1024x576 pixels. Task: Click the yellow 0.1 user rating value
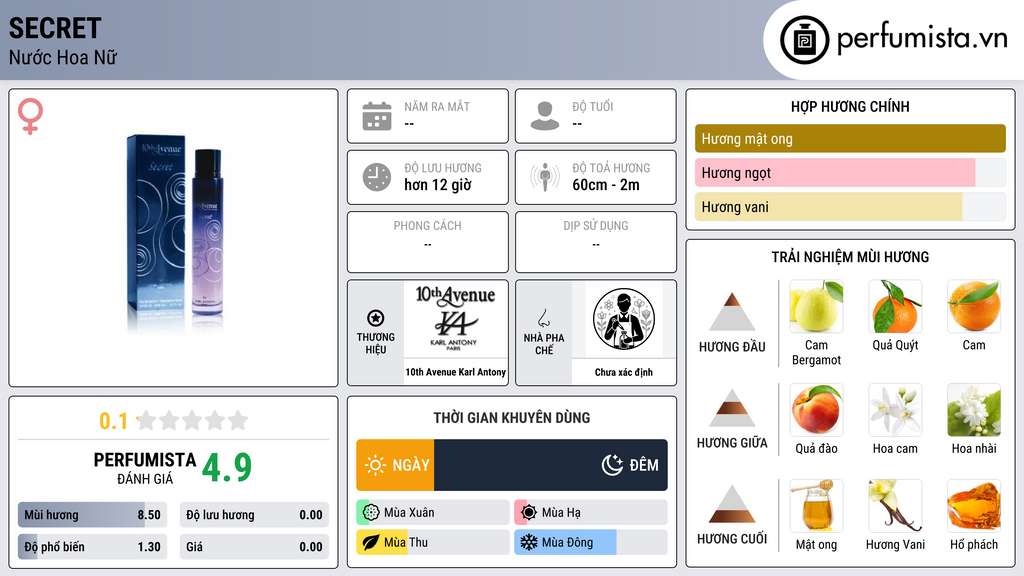114,421
